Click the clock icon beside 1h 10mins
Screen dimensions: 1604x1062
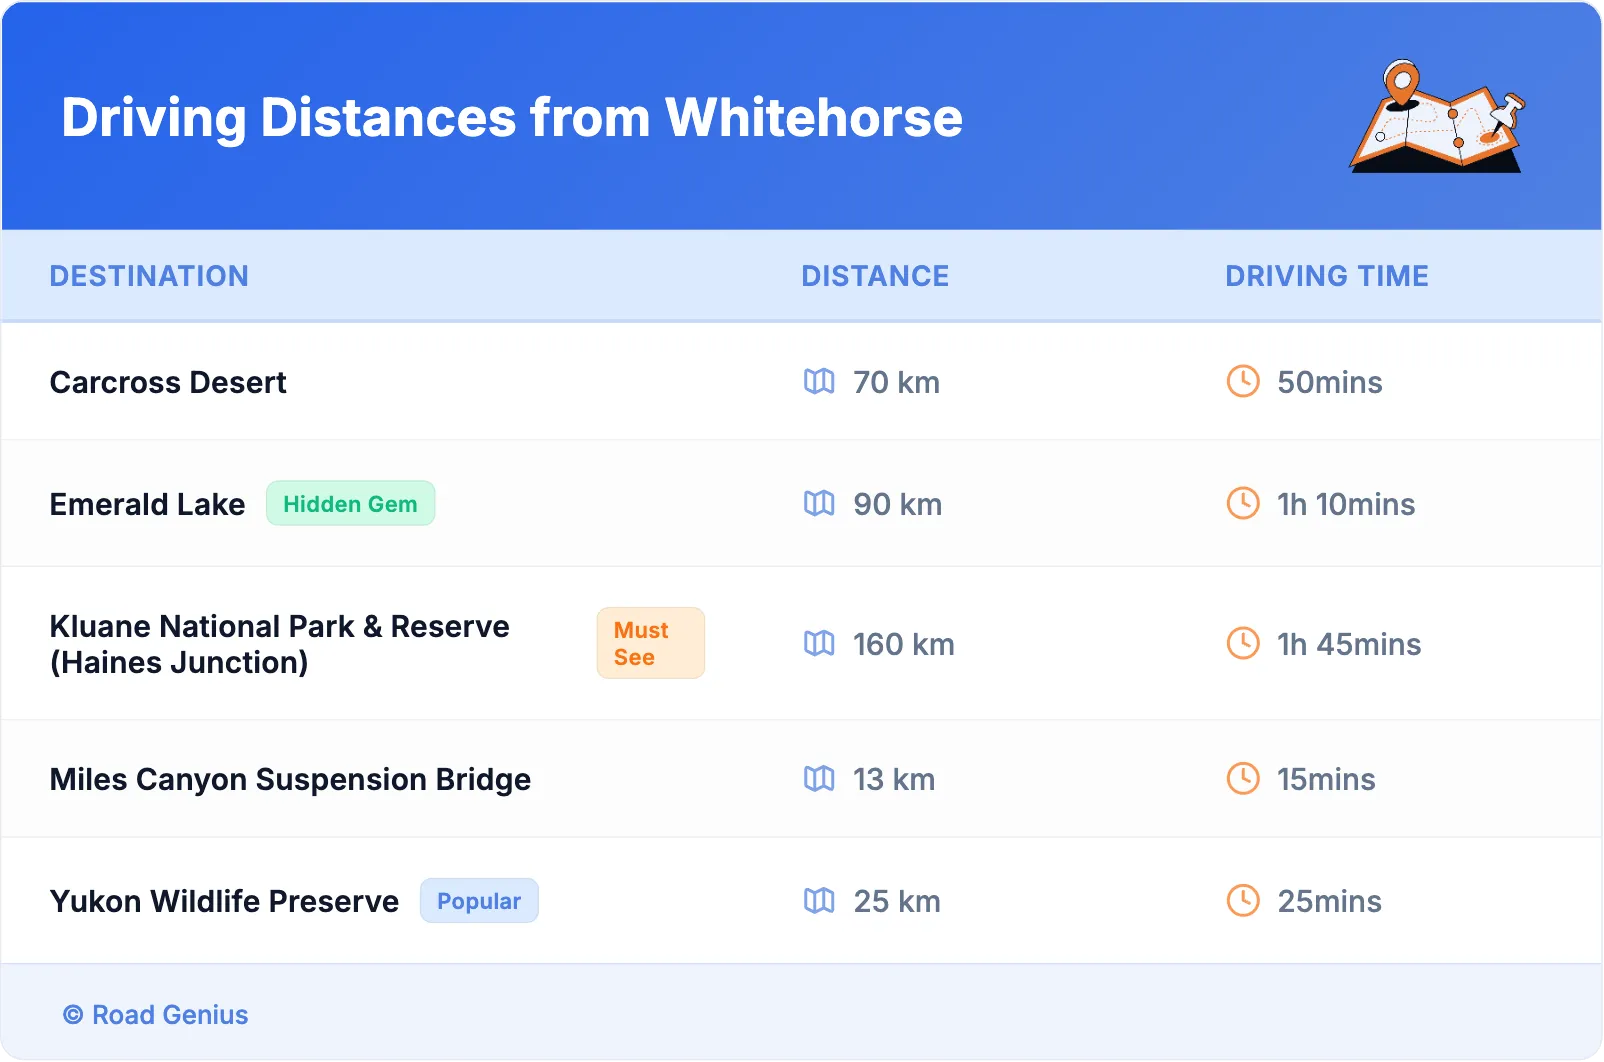click(x=1243, y=503)
